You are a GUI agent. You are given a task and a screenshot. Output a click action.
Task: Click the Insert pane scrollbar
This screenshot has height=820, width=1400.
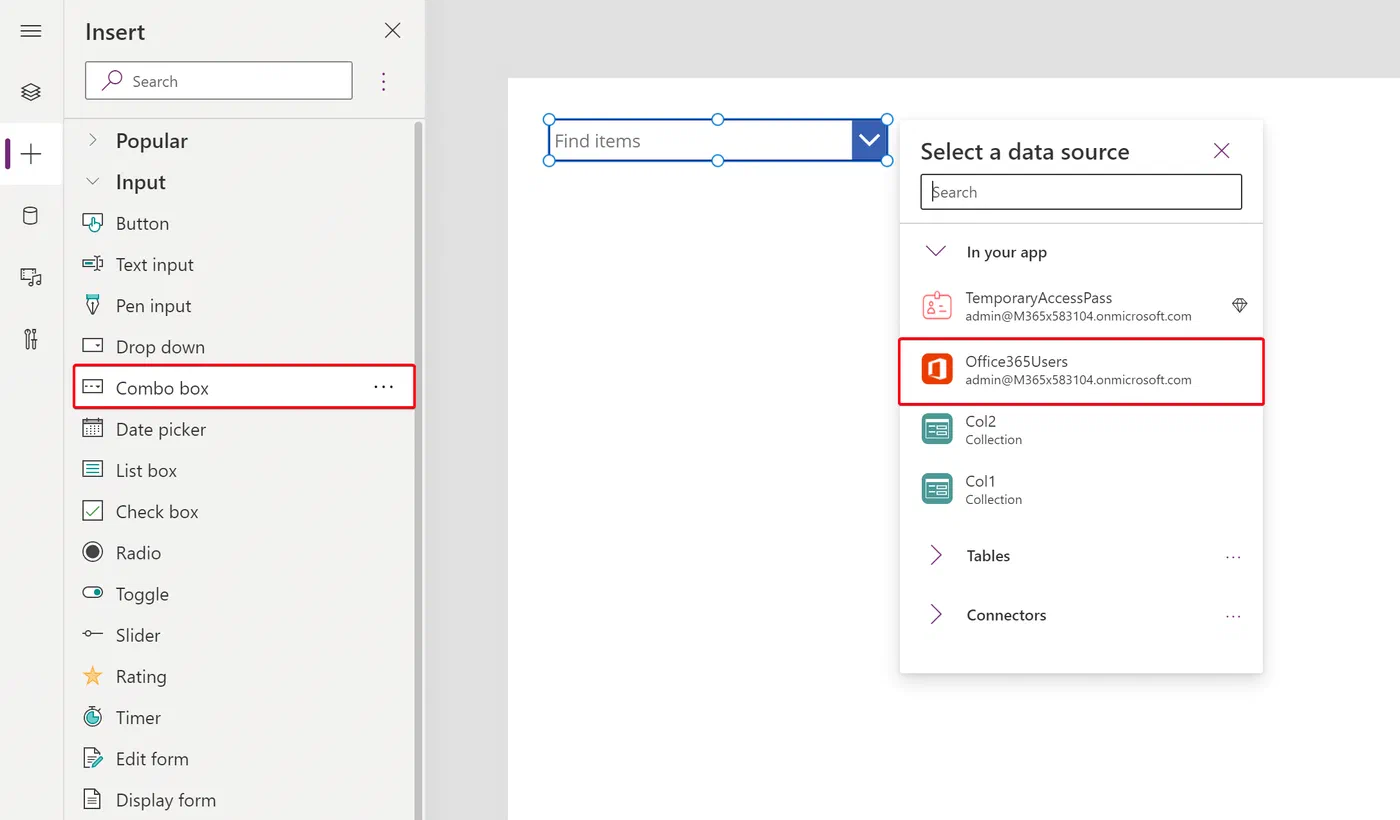pos(418,470)
